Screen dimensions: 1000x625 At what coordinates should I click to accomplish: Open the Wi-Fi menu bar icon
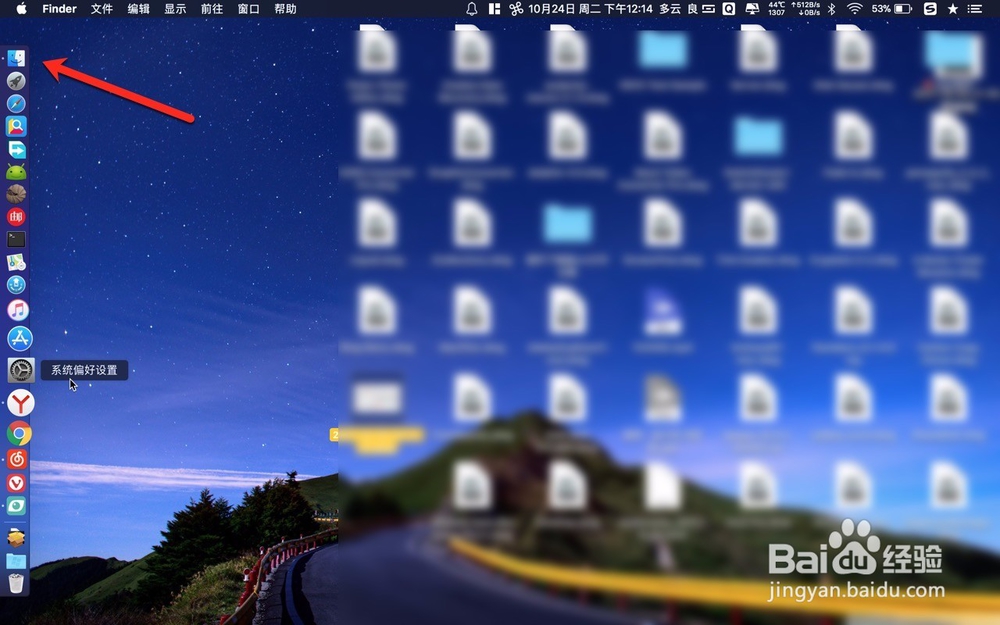855,9
